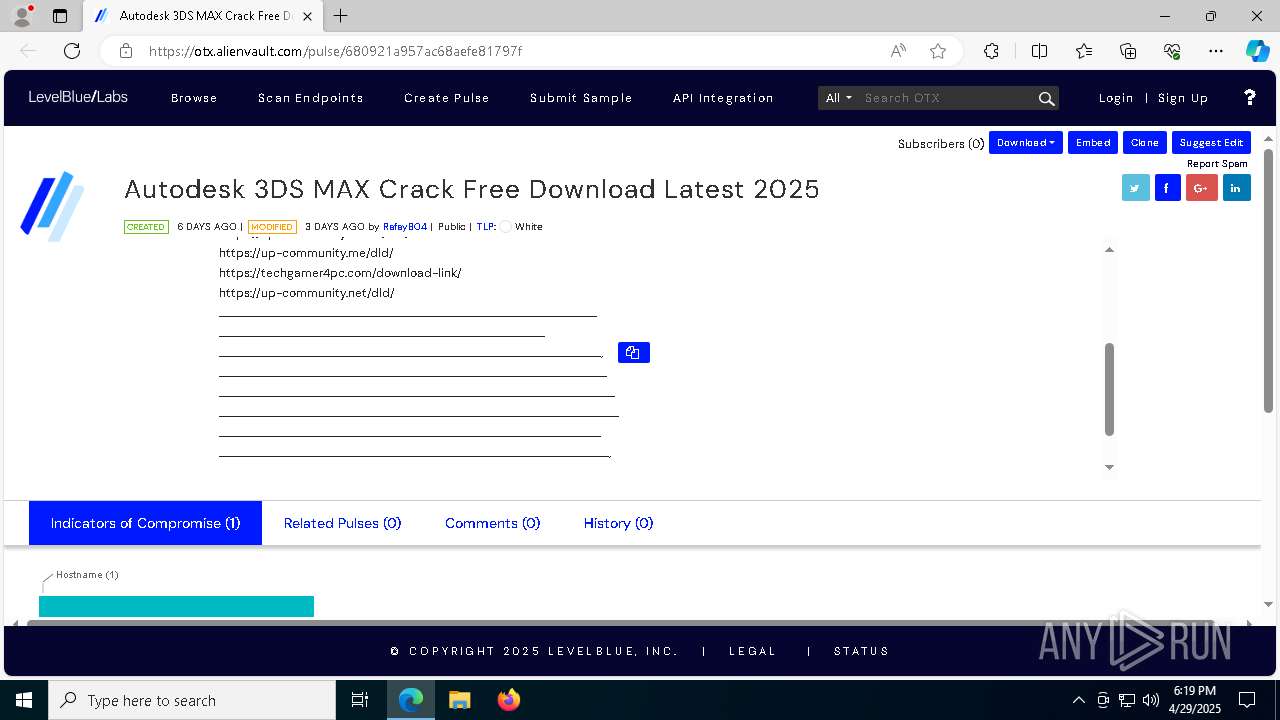Close the Autodesk 3DS MAX tab
This screenshot has height=720, width=1280.
[x=308, y=16]
